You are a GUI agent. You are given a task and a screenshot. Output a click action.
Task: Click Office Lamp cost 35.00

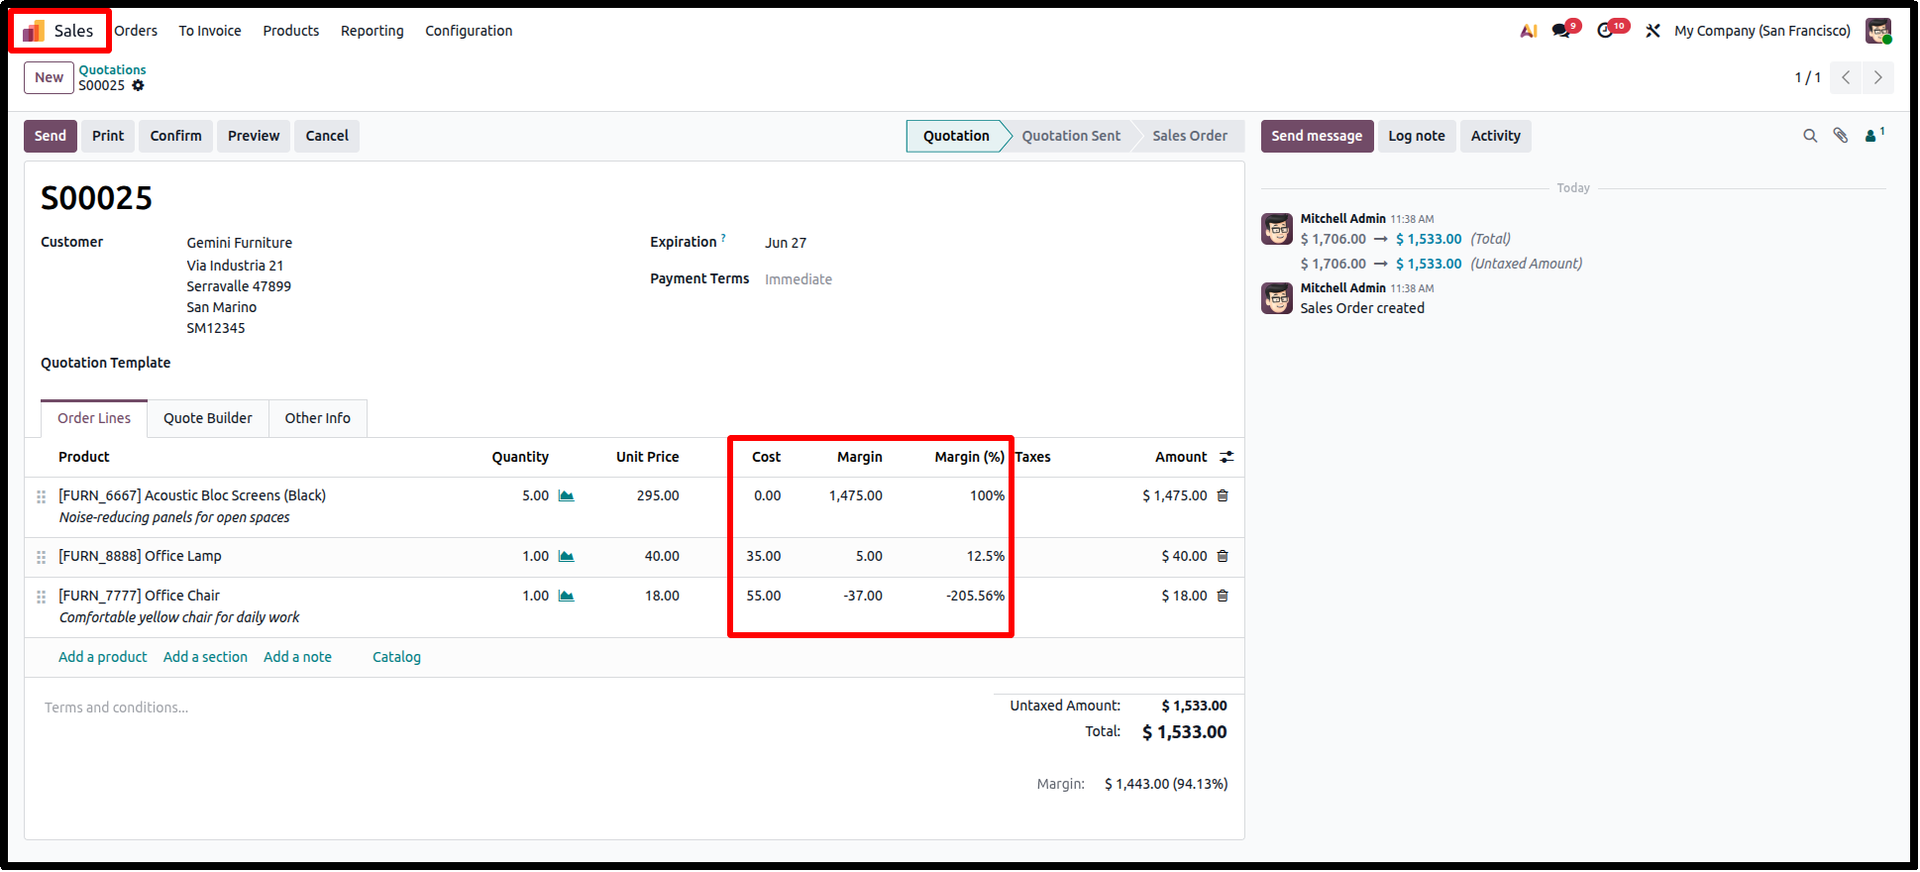click(763, 556)
